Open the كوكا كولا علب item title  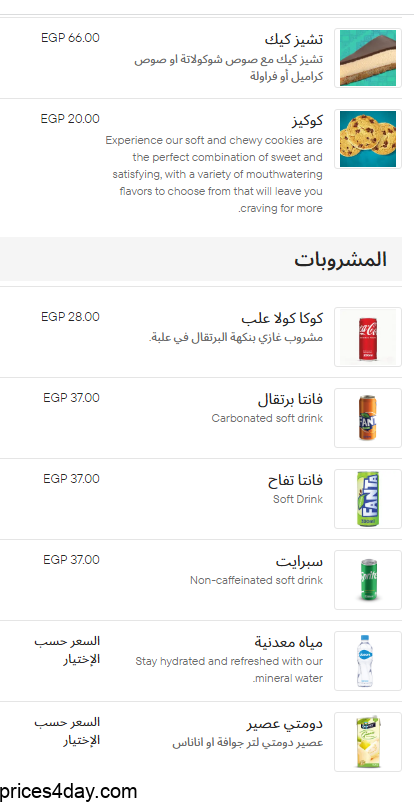282,318
